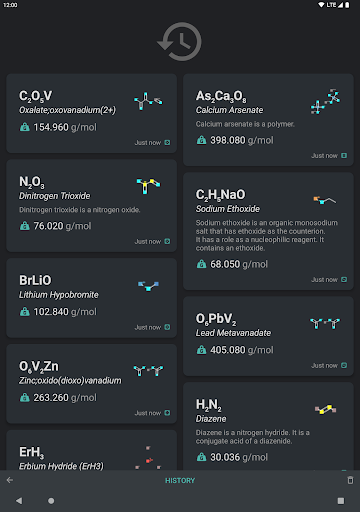Image resolution: width=360 pixels, height=512 pixels.
Task: Click the Dinitrogen Trioxide molecule icon
Action: pos(148,186)
